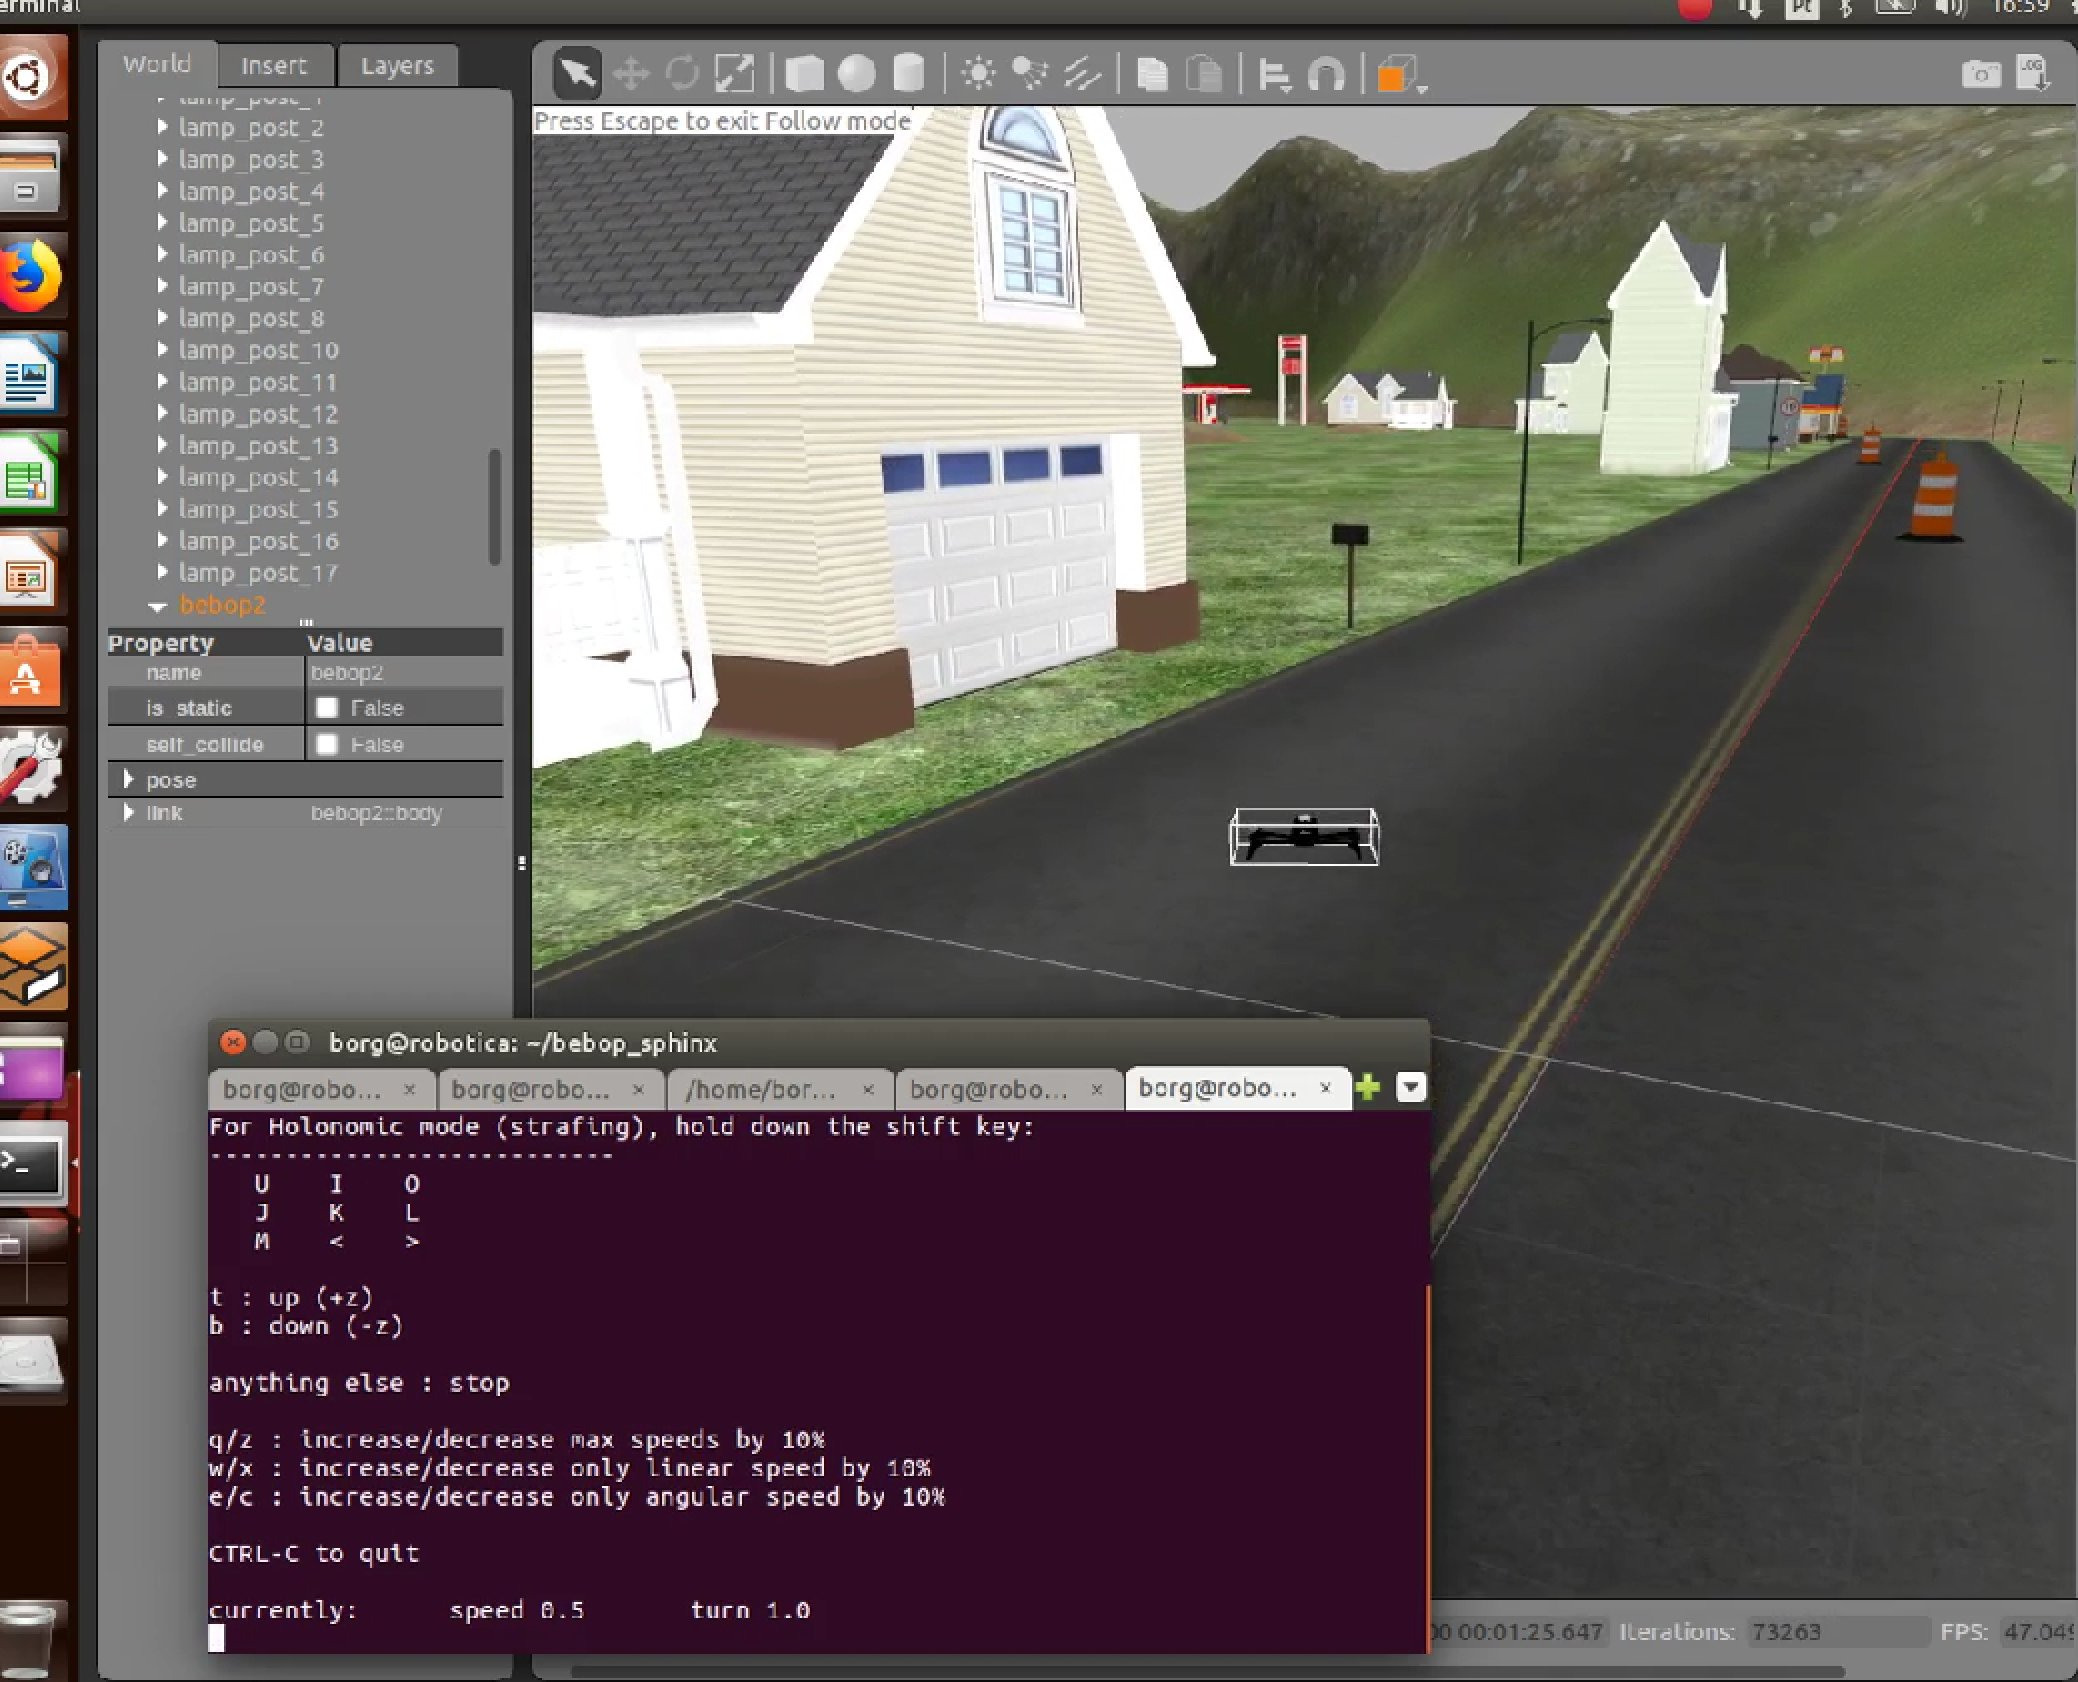Activate the rotate mode tool
The image size is (2078, 1682).
tap(683, 73)
